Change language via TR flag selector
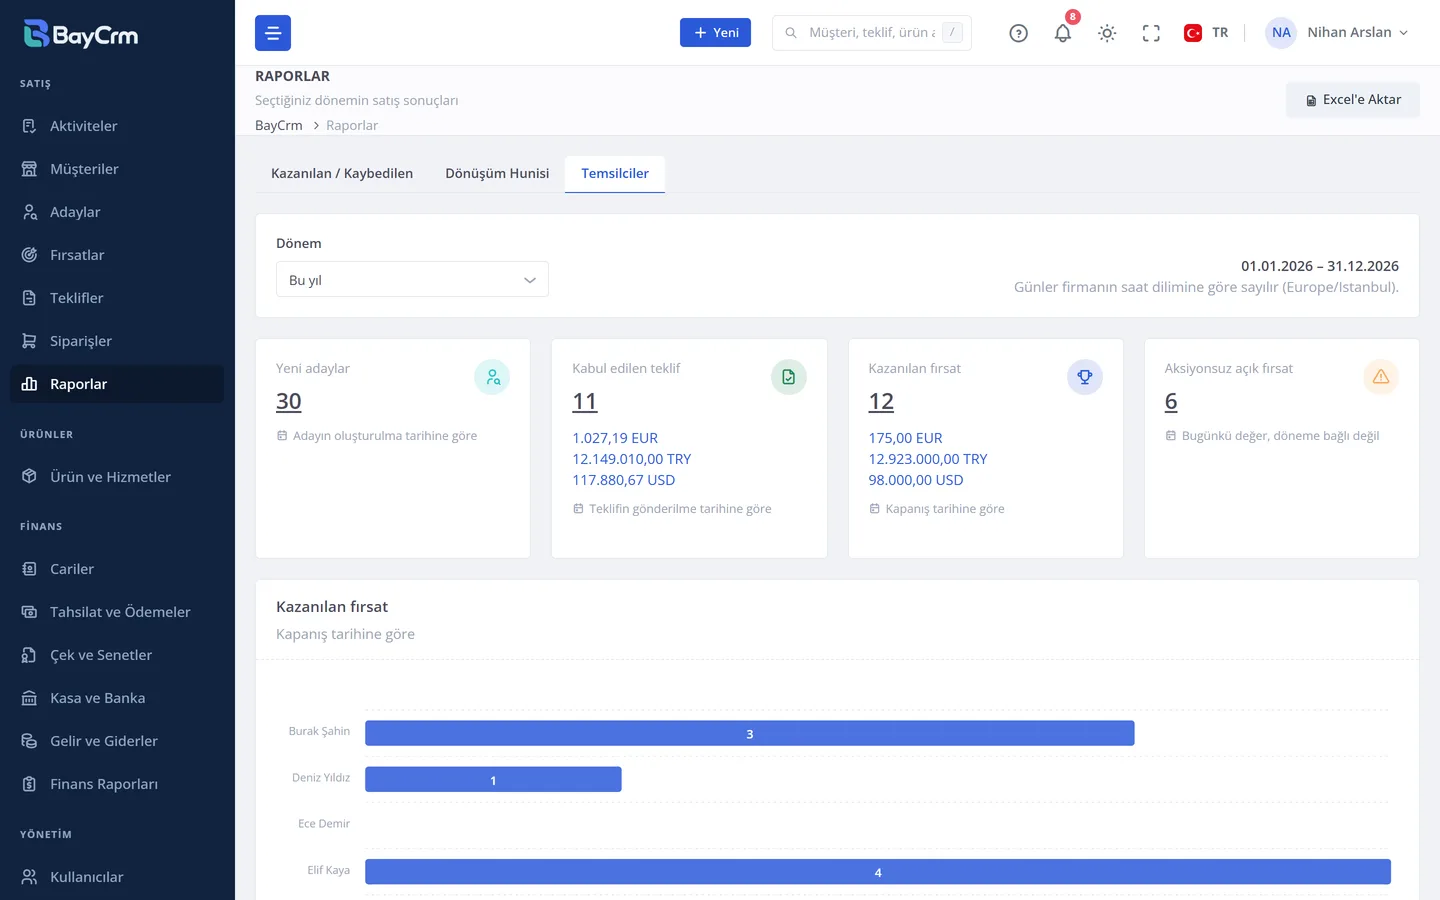 click(x=1206, y=33)
